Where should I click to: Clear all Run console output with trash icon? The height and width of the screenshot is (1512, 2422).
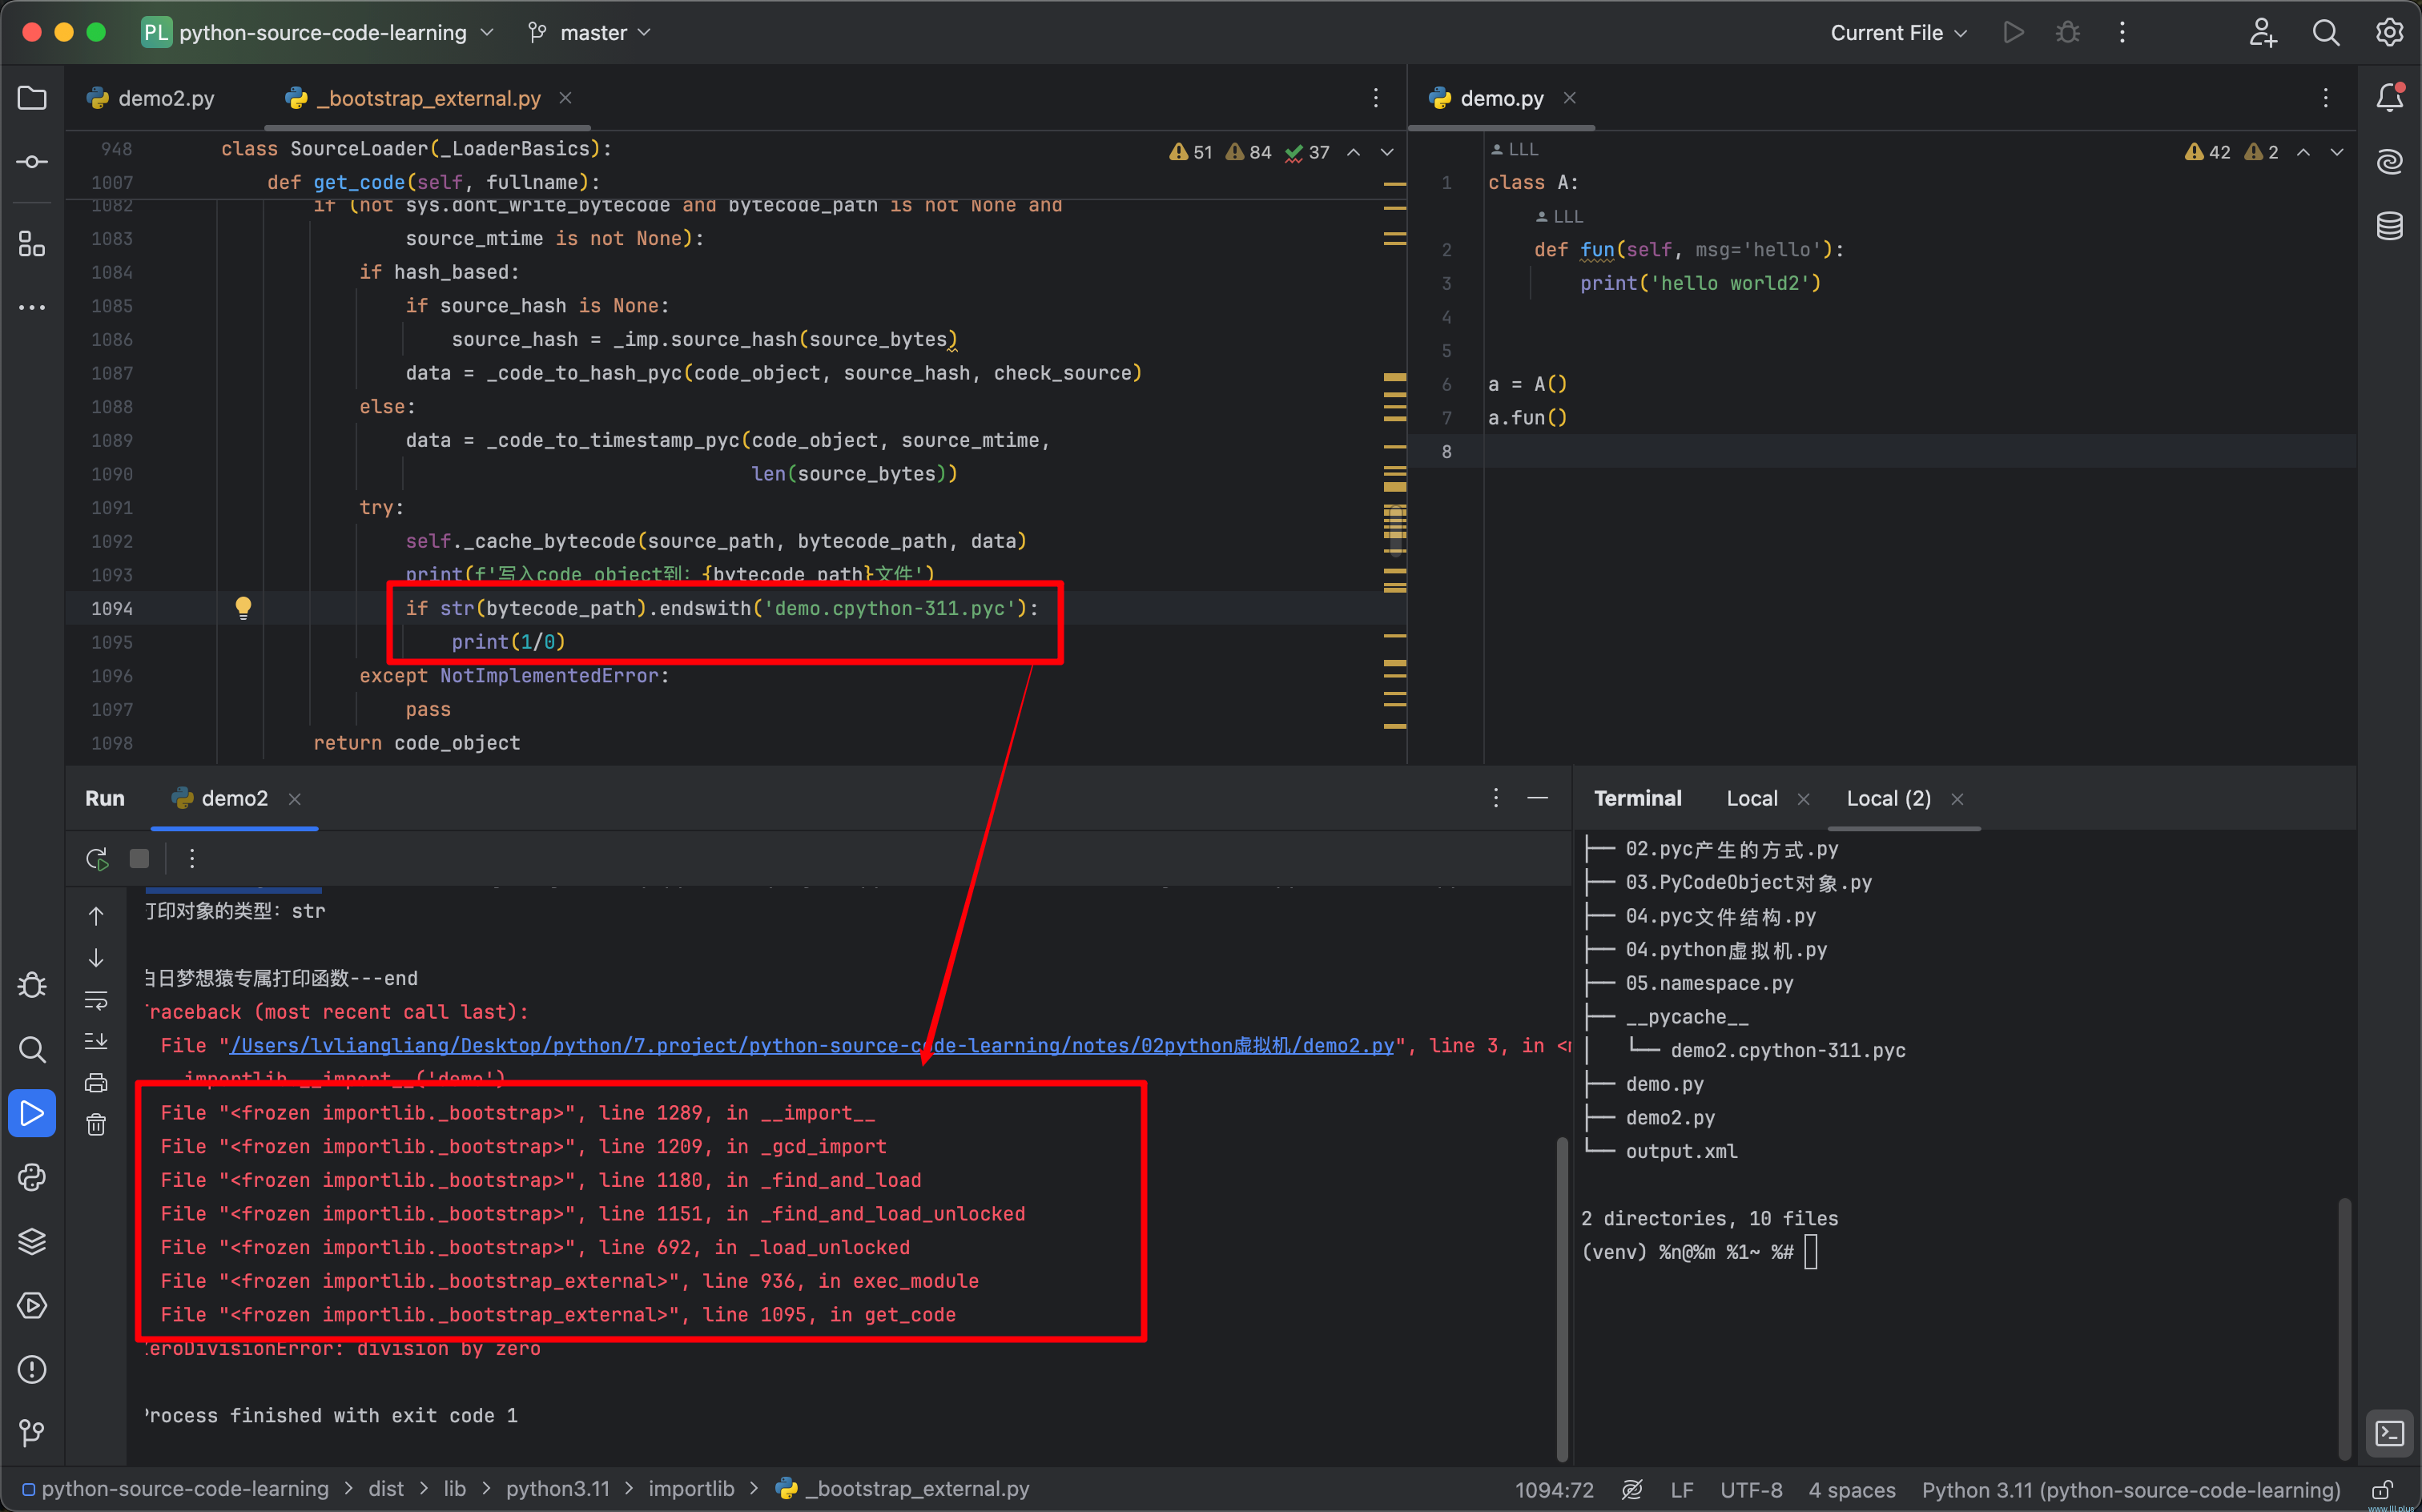(96, 1125)
